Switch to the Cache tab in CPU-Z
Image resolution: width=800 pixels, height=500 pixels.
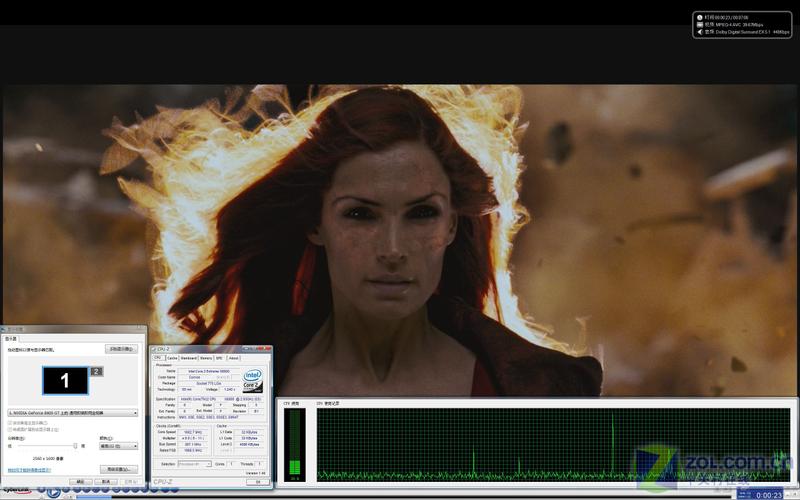[x=172, y=358]
